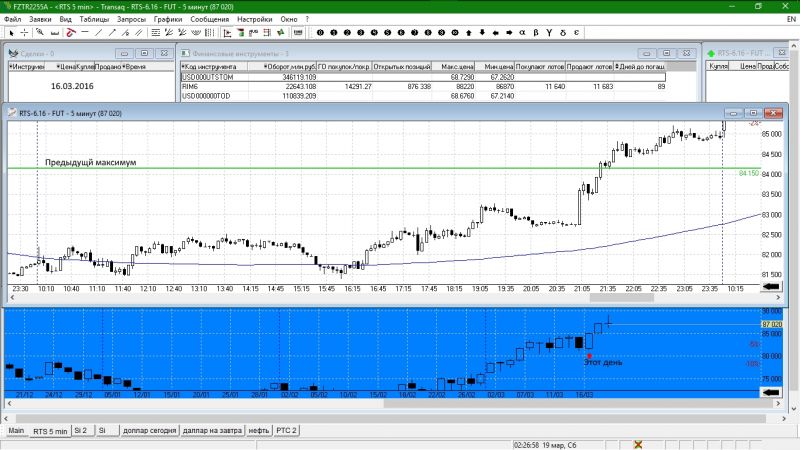
Task: Click the Сделки panel title icon
Action: pos(13,53)
